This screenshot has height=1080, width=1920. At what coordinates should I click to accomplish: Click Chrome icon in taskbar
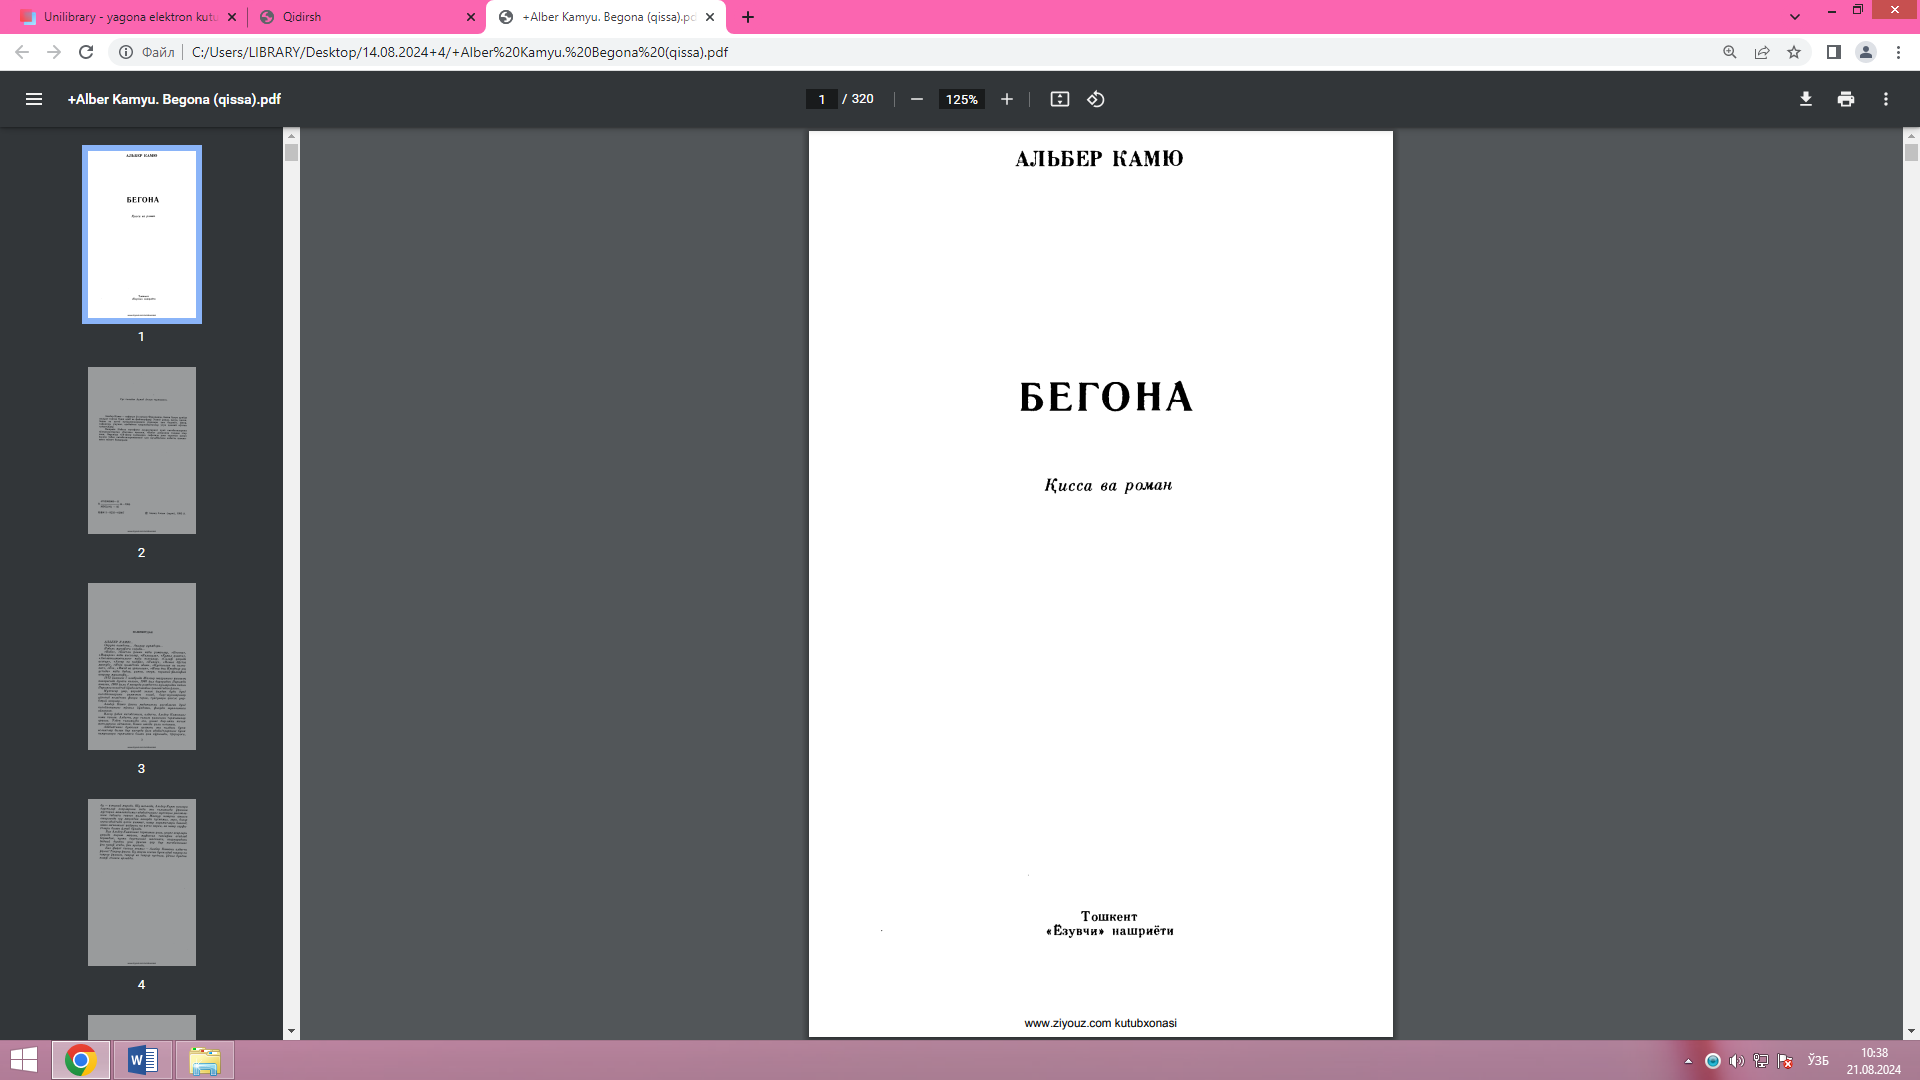pos(81,1060)
